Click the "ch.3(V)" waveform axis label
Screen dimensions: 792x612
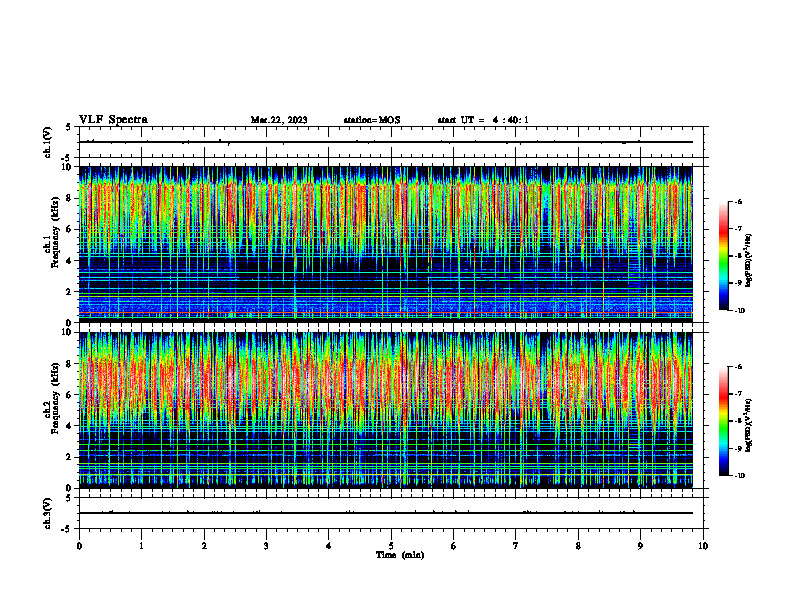(x=47, y=513)
